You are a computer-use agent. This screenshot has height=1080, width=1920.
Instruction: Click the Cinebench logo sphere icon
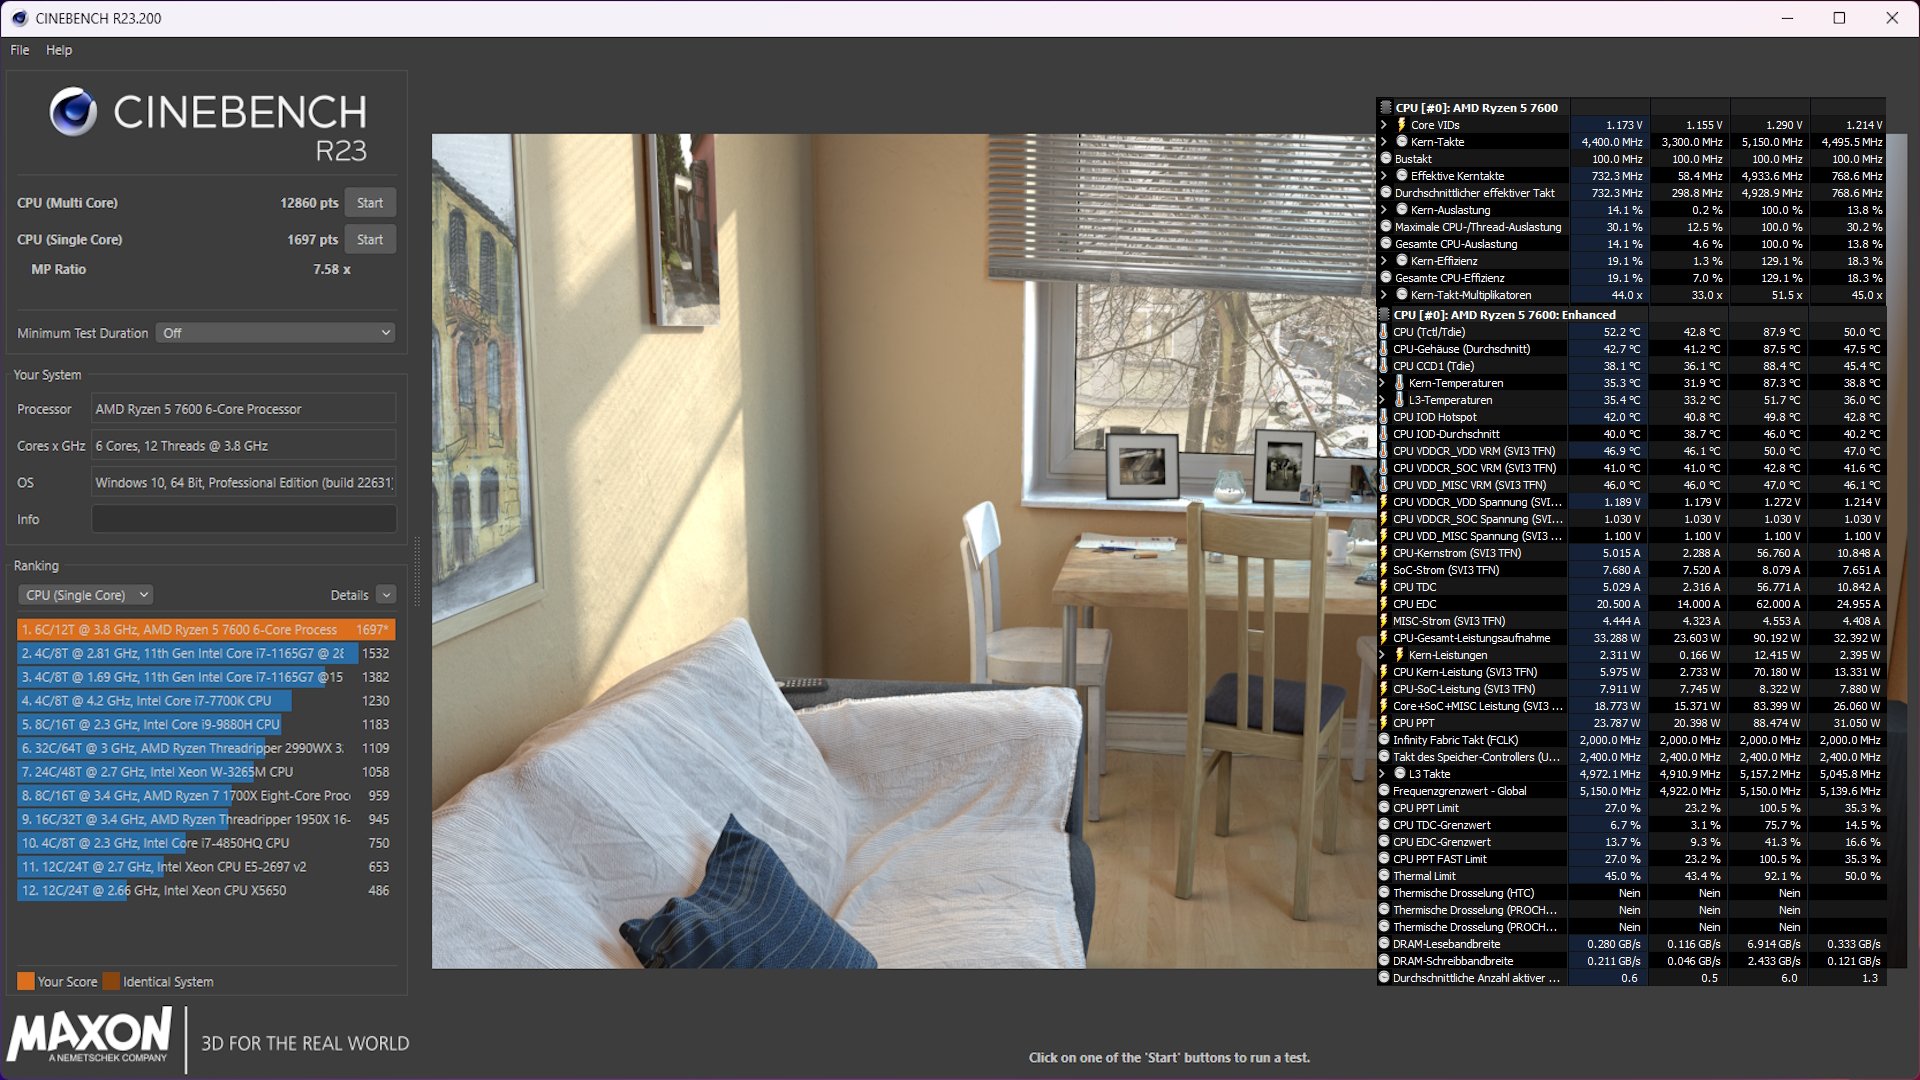[x=73, y=112]
